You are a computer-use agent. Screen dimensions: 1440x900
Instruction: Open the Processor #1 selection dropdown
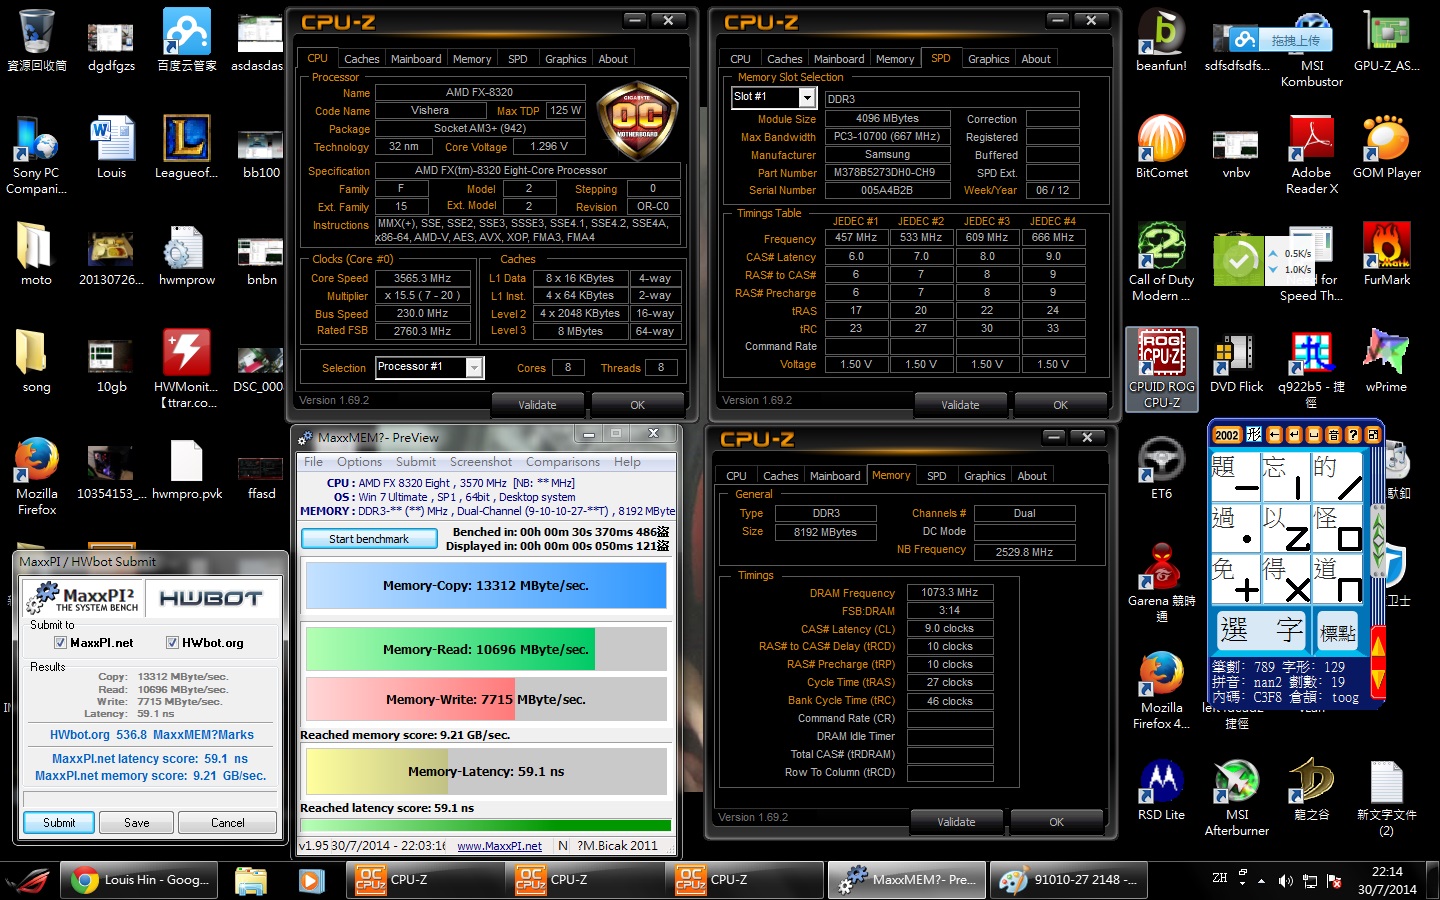pos(430,367)
